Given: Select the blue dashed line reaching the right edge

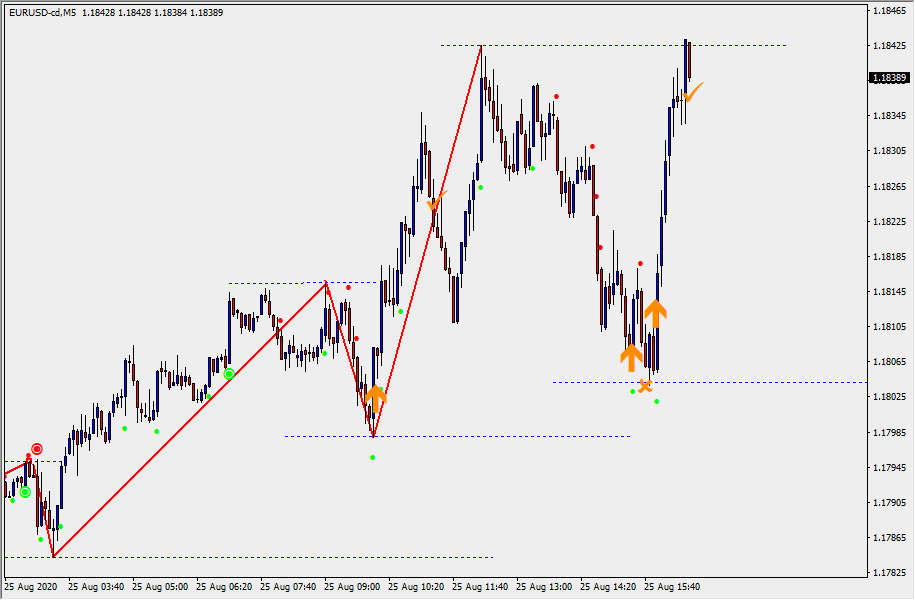Looking at the screenshot, I should tap(750, 382).
